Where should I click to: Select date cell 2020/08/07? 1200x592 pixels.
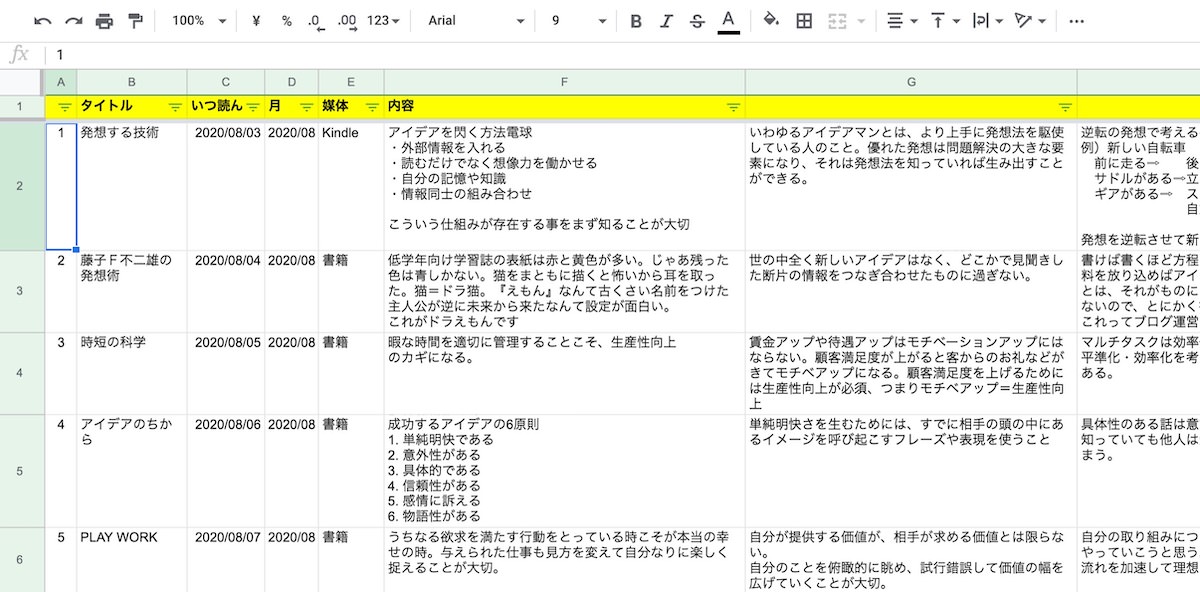pyautogui.click(x=226, y=560)
